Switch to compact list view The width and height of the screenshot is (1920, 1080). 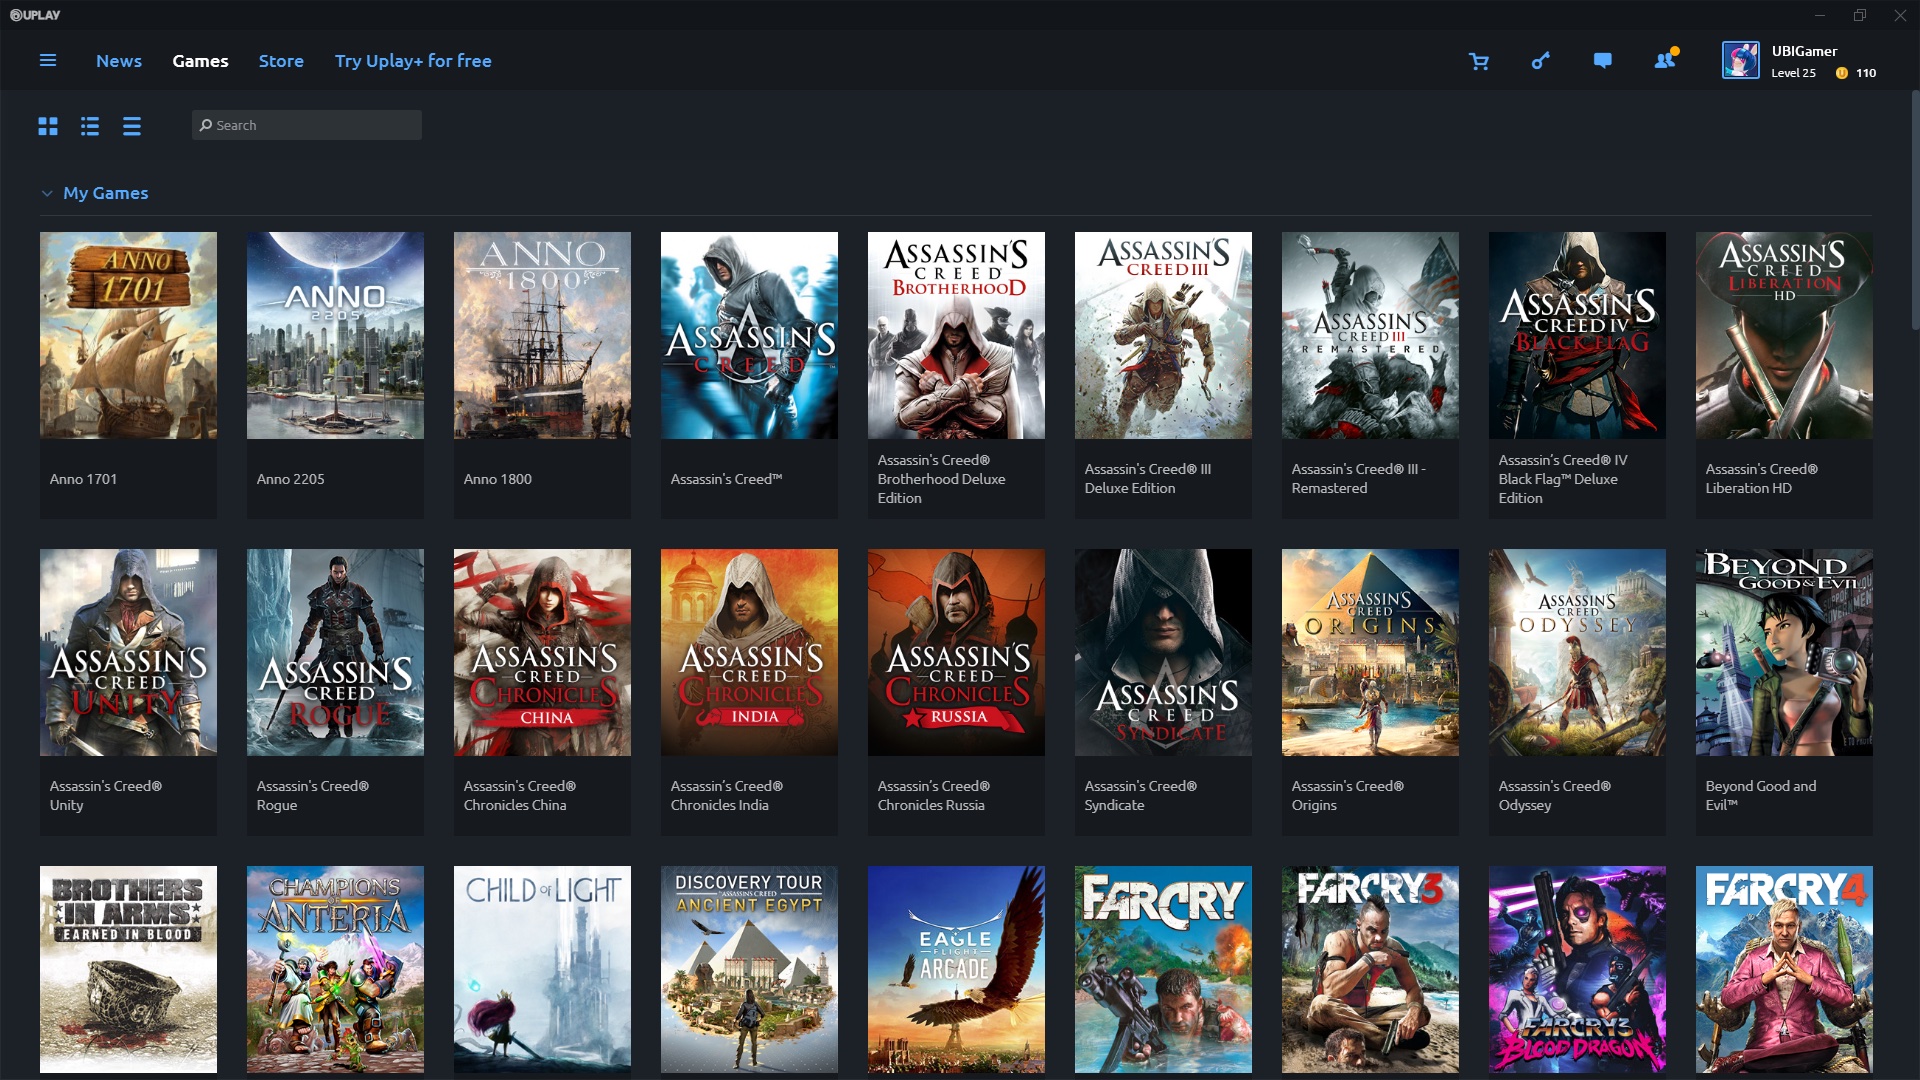[x=132, y=126]
